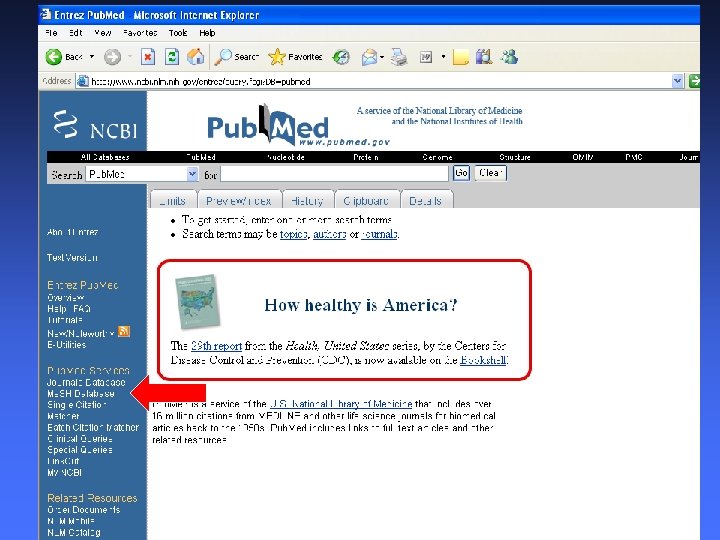Click the Stop loading icon
The height and width of the screenshot is (540, 720).
[x=147, y=57]
